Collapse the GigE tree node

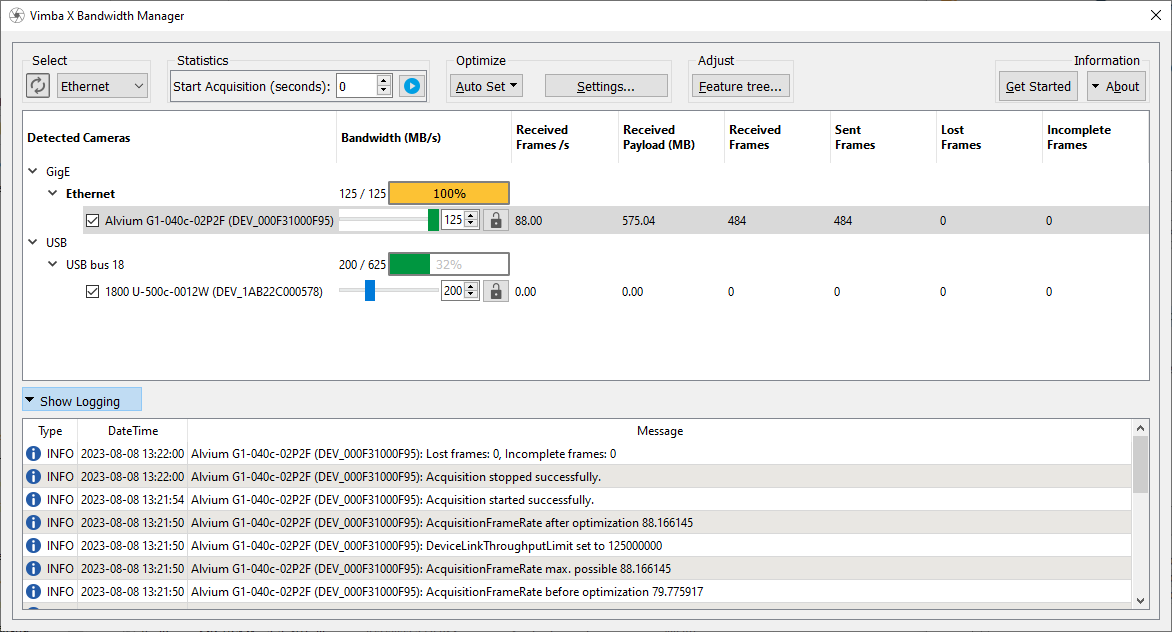pyautogui.click(x=33, y=172)
